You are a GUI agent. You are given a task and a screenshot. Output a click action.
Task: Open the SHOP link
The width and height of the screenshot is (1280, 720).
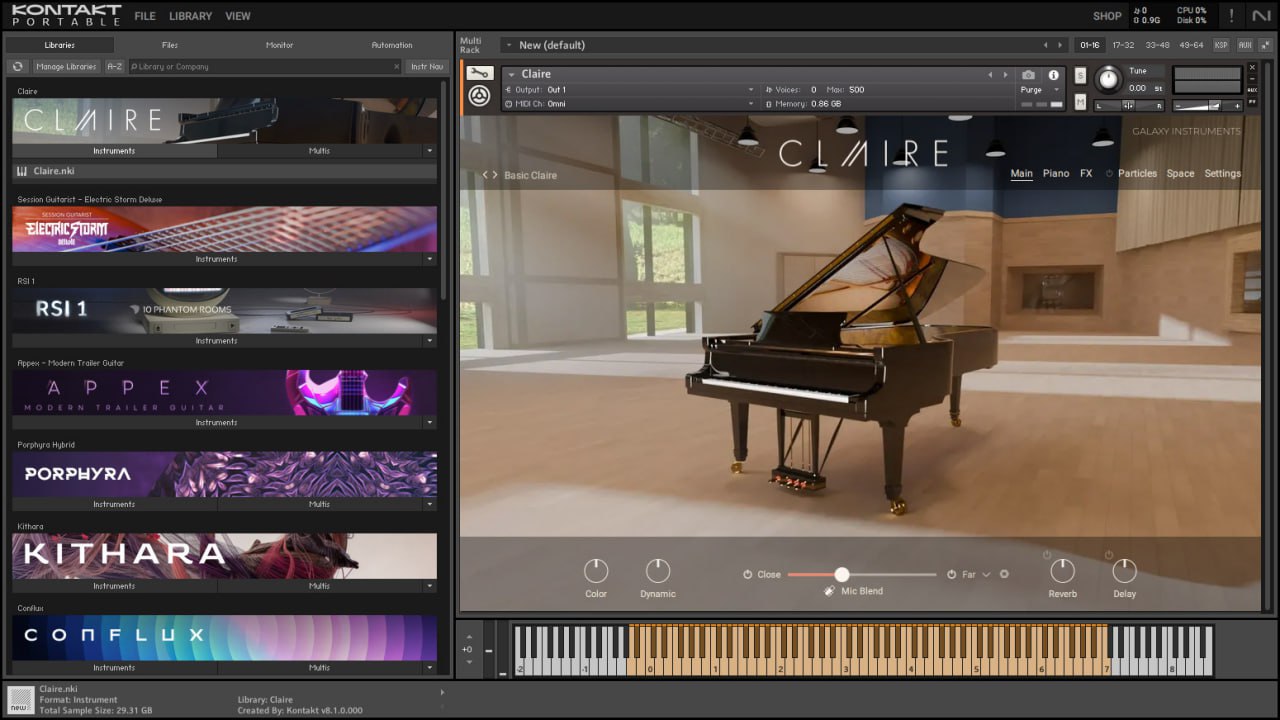1107,16
